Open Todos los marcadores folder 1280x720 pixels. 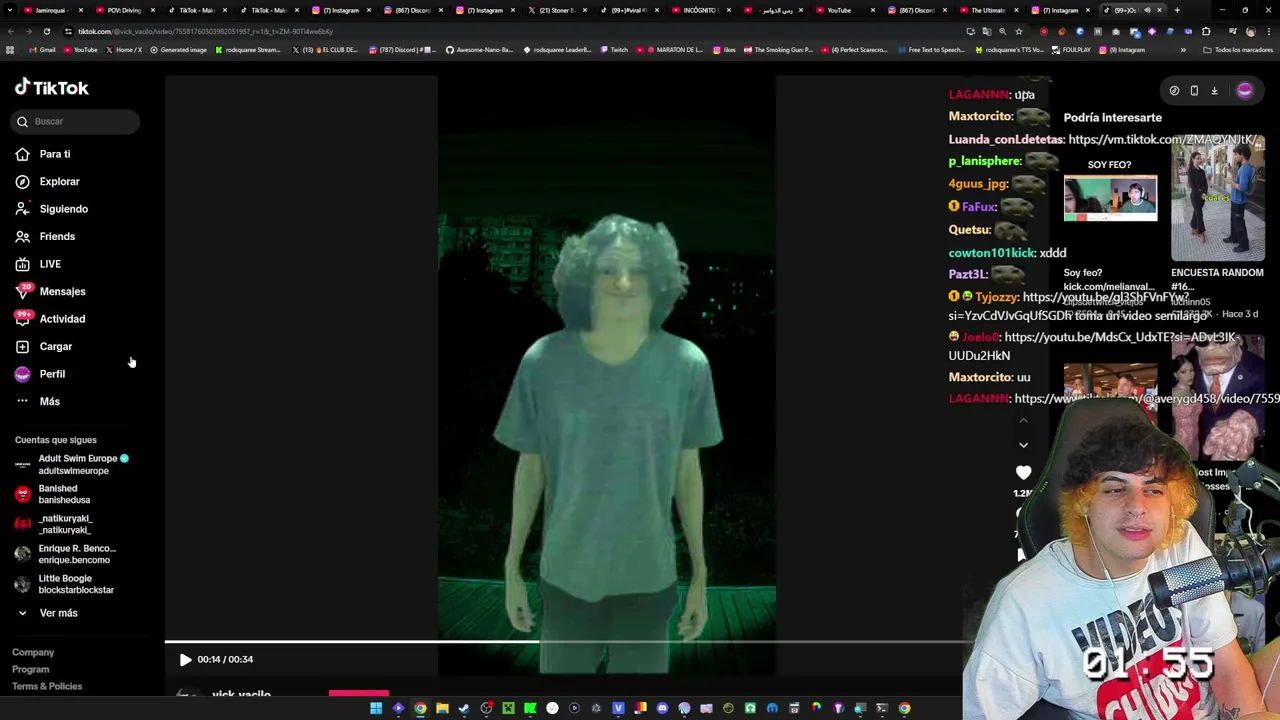click(1239, 50)
